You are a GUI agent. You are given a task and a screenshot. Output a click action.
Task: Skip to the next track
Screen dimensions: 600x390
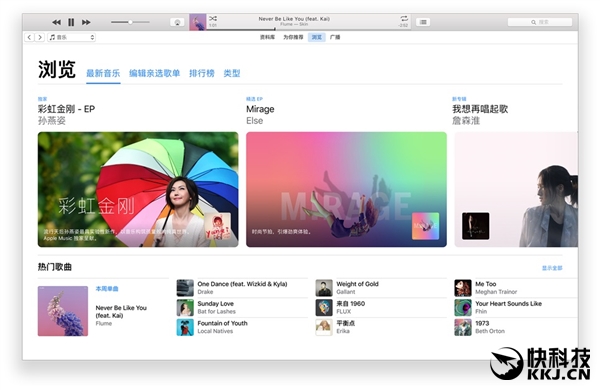[x=86, y=22]
